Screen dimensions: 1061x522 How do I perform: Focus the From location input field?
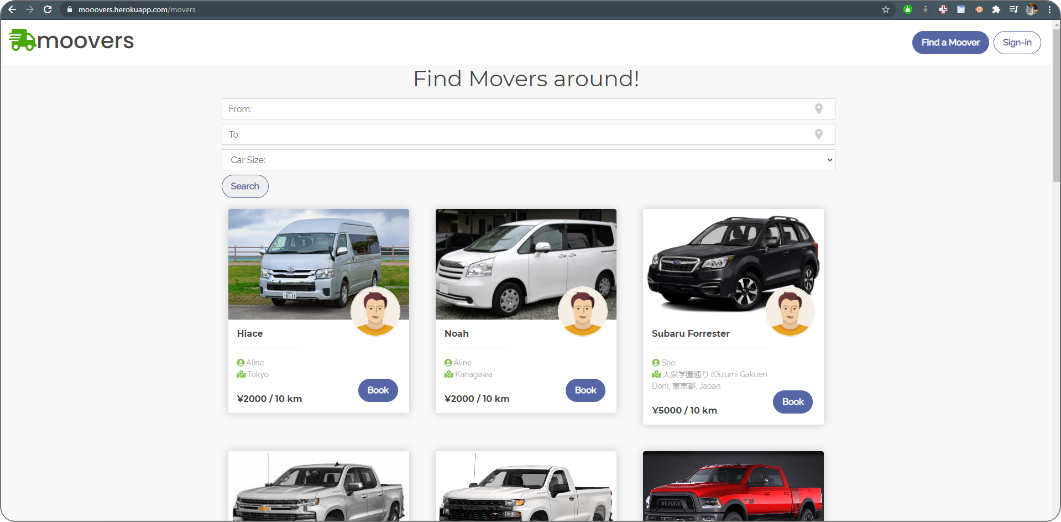(528, 109)
